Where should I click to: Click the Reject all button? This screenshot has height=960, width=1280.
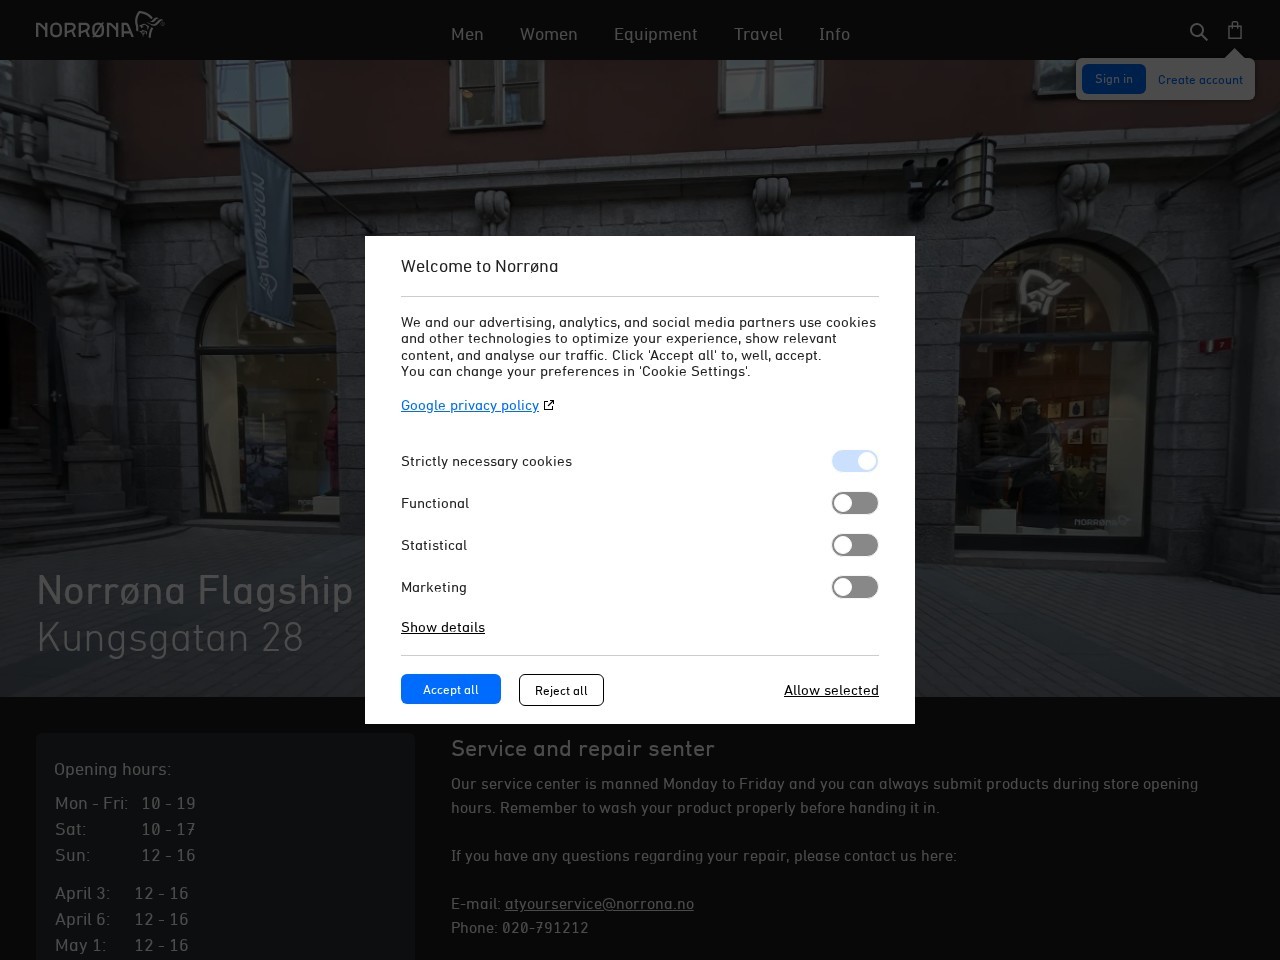click(561, 690)
